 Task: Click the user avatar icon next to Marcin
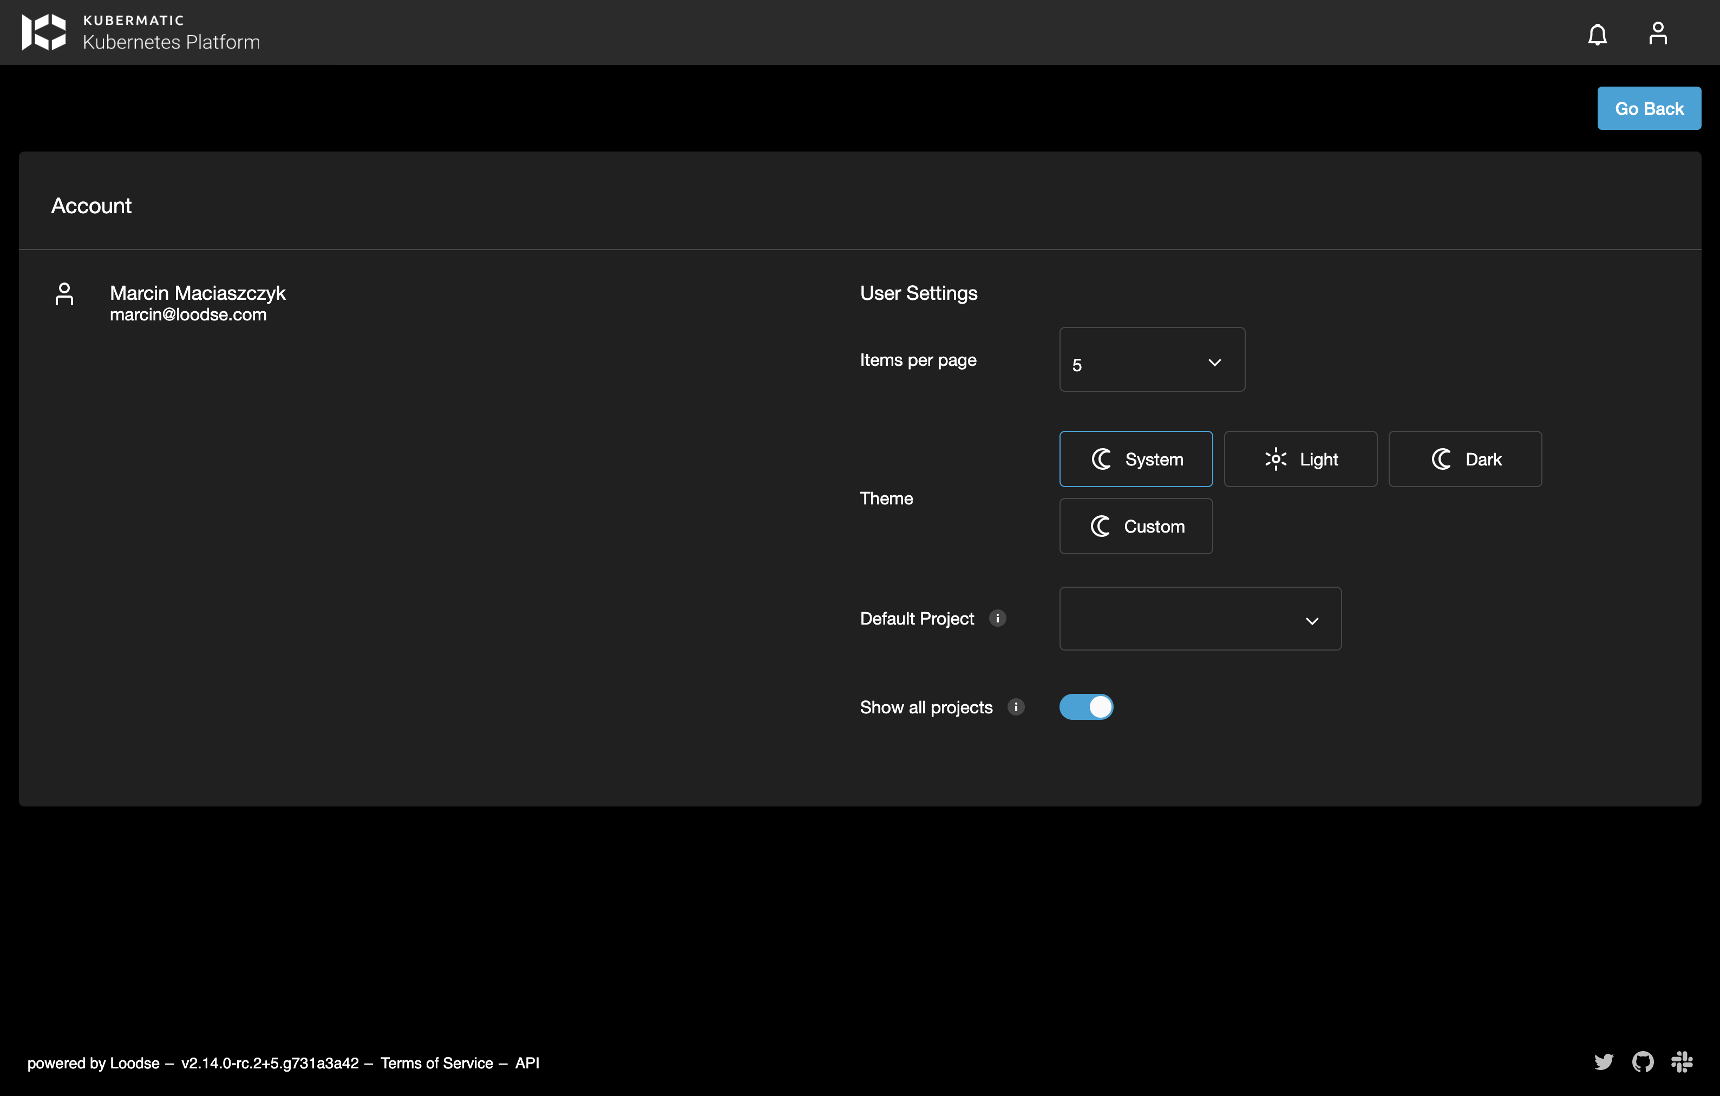(x=65, y=295)
